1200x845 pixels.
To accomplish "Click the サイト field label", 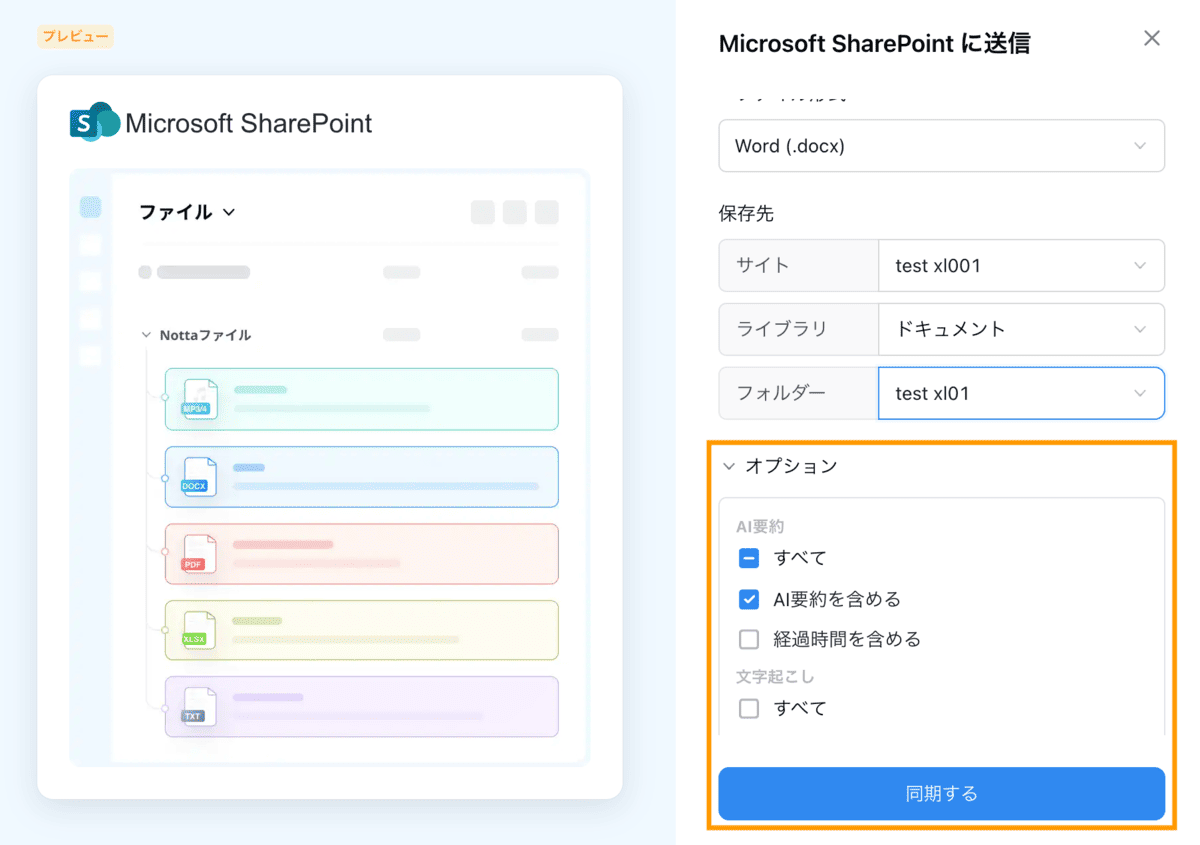I will click(x=763, y=265).
